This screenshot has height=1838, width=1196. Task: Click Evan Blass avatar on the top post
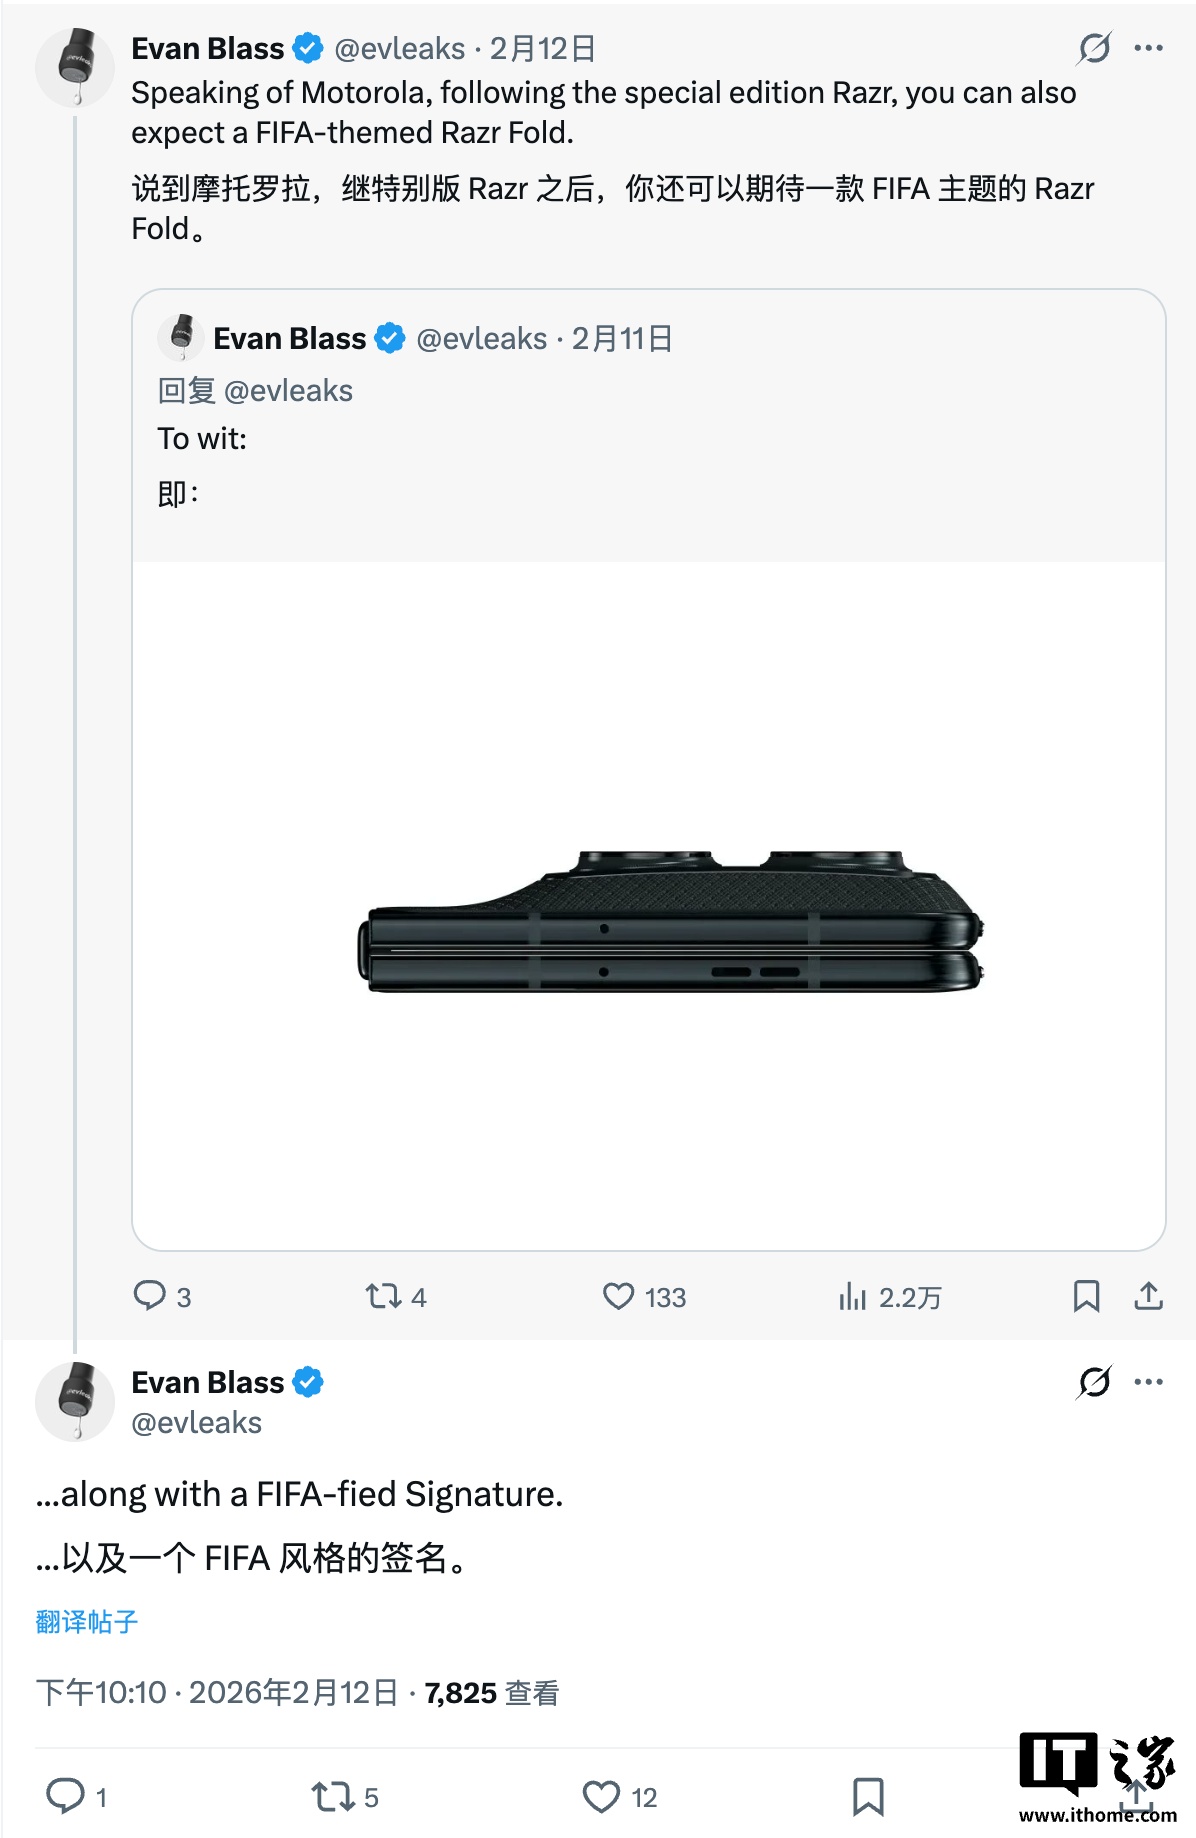[x=75, y=66]
